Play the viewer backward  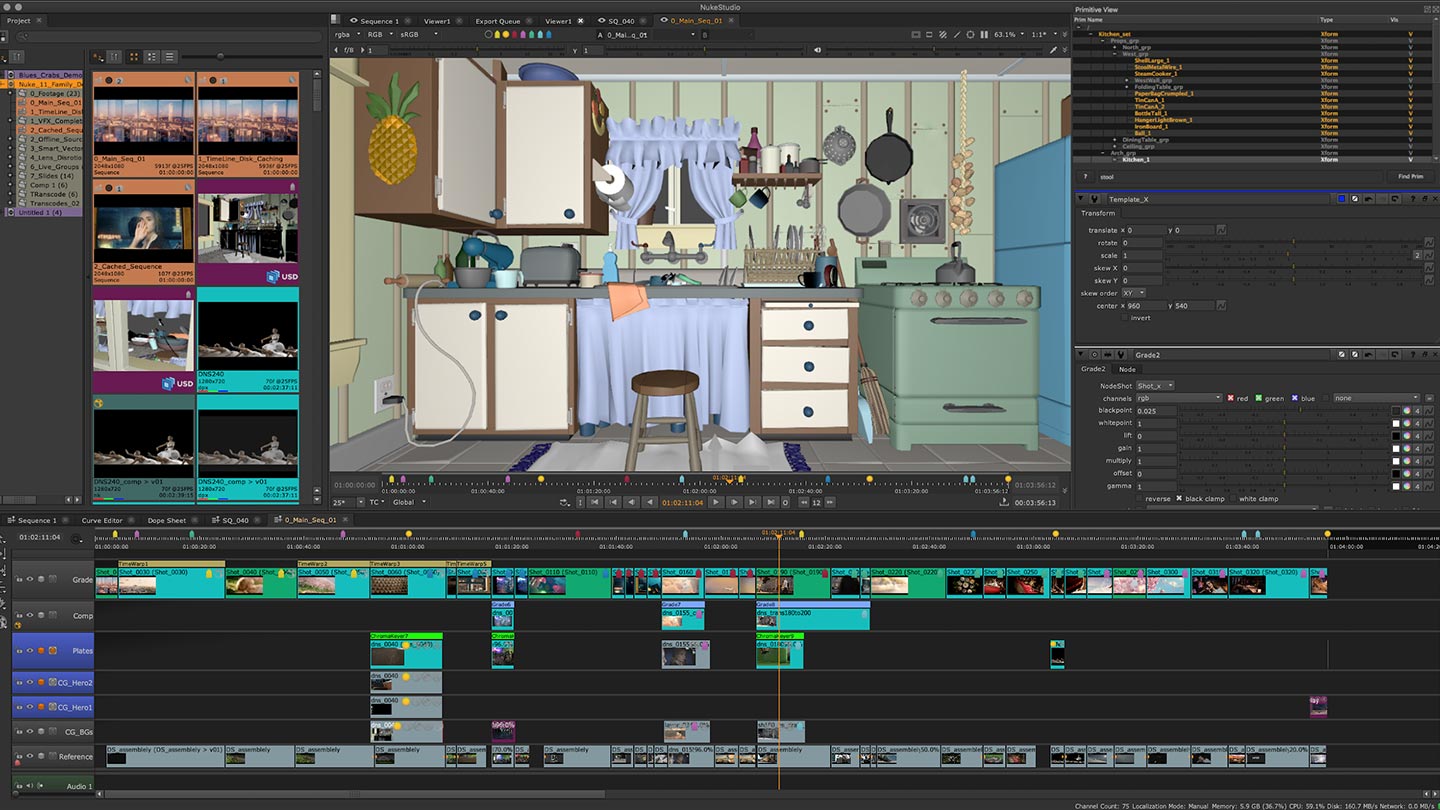click(650, 502)
